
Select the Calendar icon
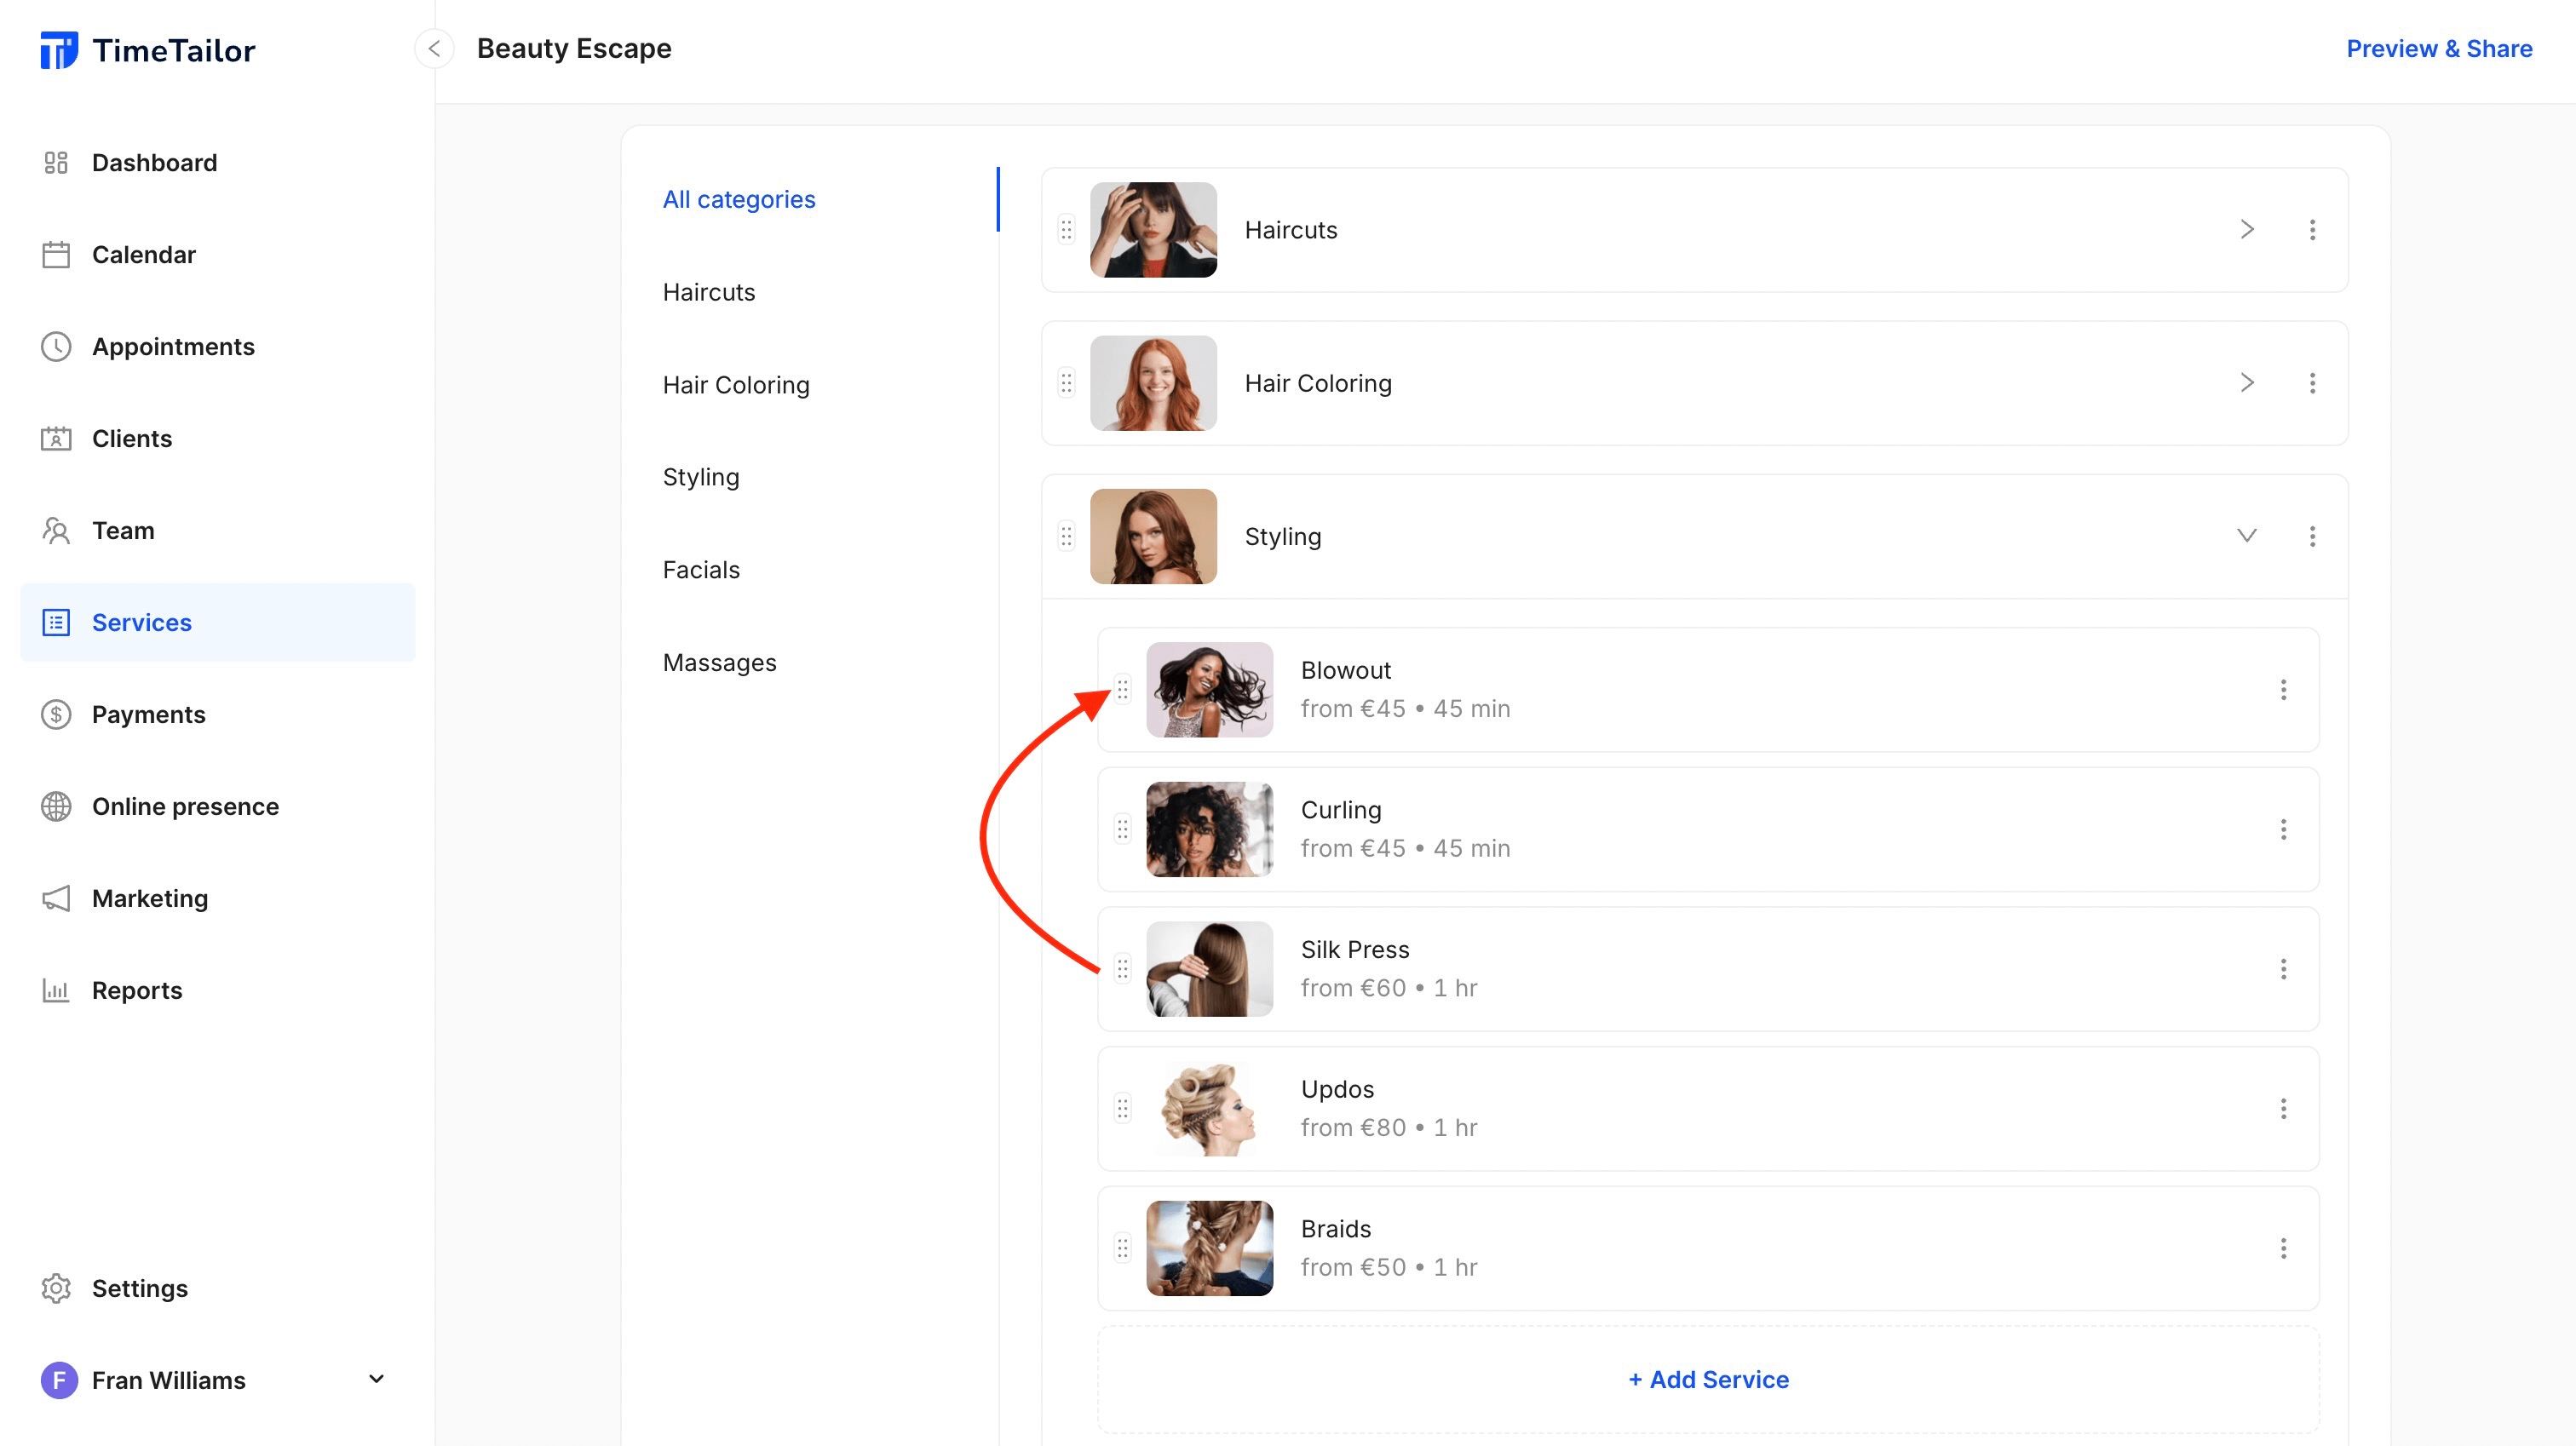pyautogui.click(x=56, y=254)
